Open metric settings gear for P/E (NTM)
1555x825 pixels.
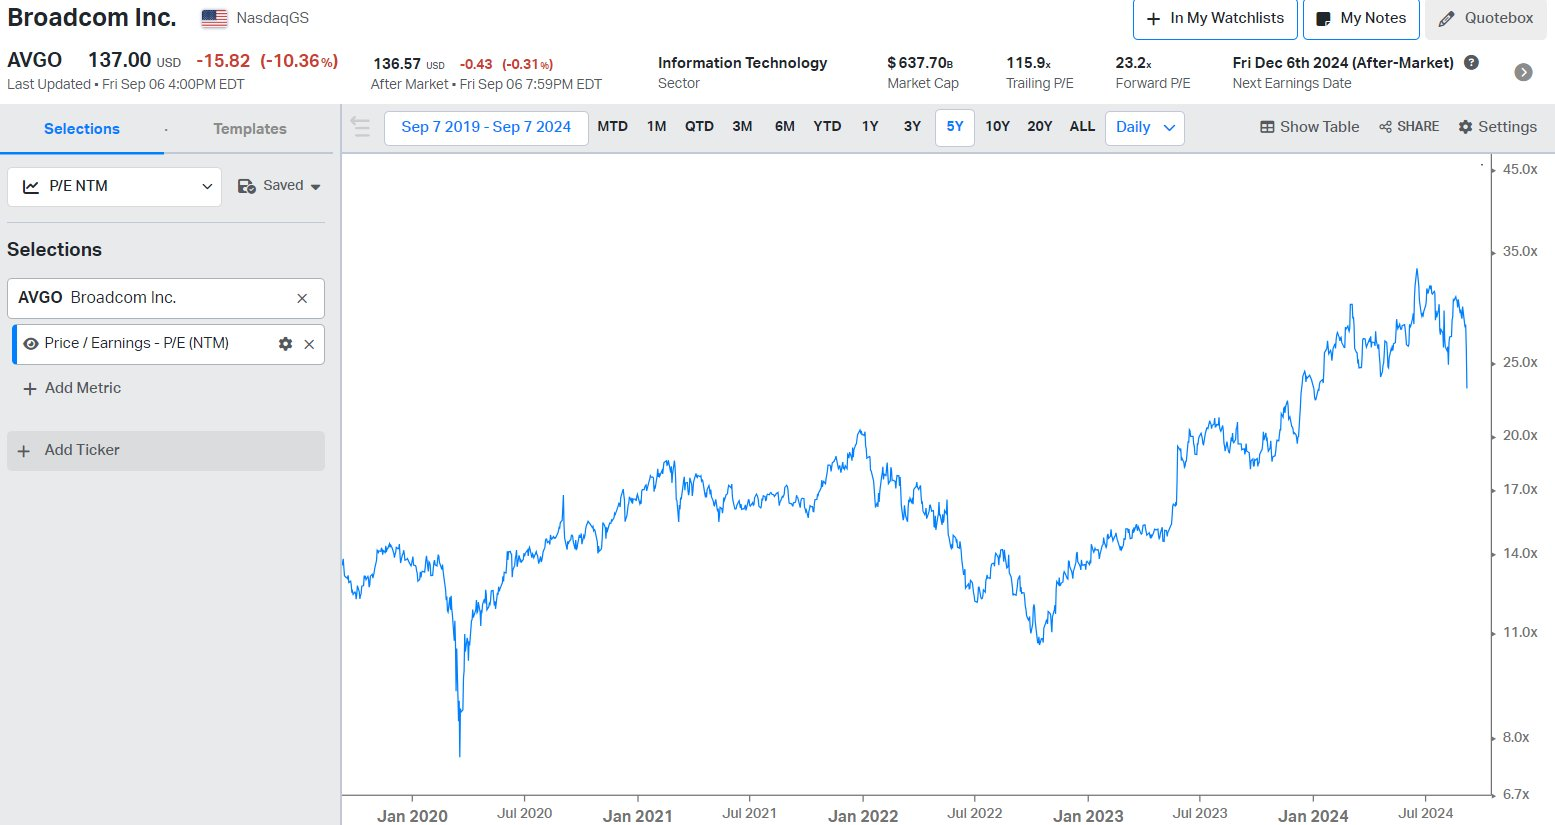point(285,344)
